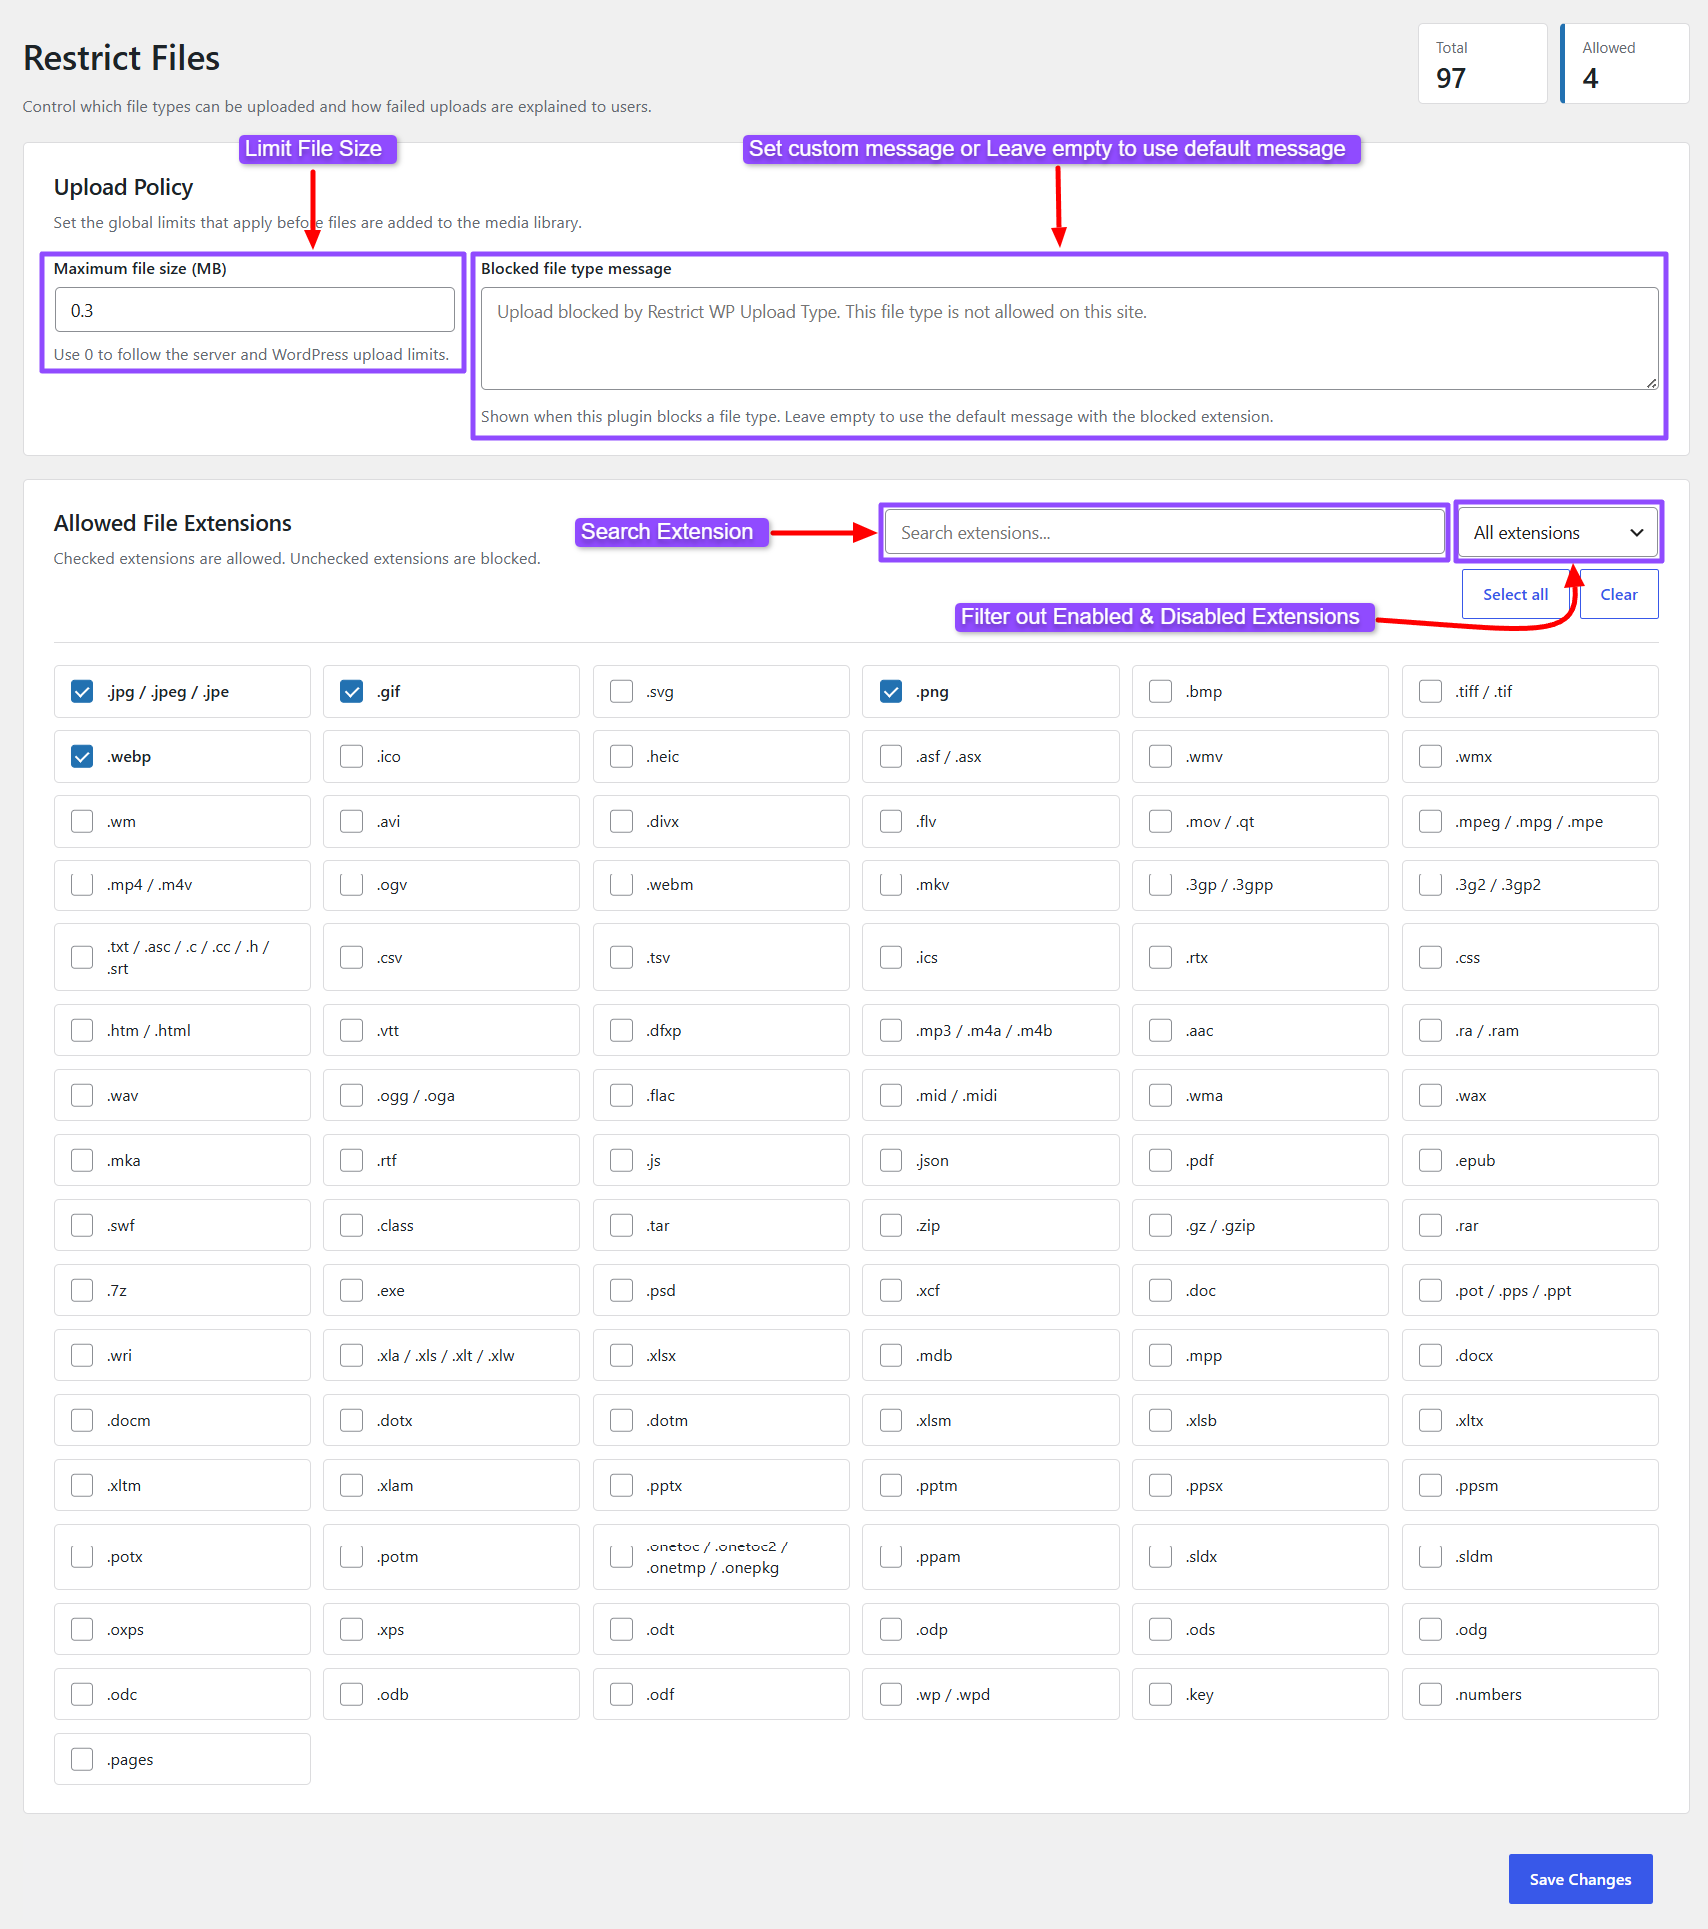Enable the .xla / .xls / .xlt / .xlw extension

pyautogui.click(x=351, y=1356)
